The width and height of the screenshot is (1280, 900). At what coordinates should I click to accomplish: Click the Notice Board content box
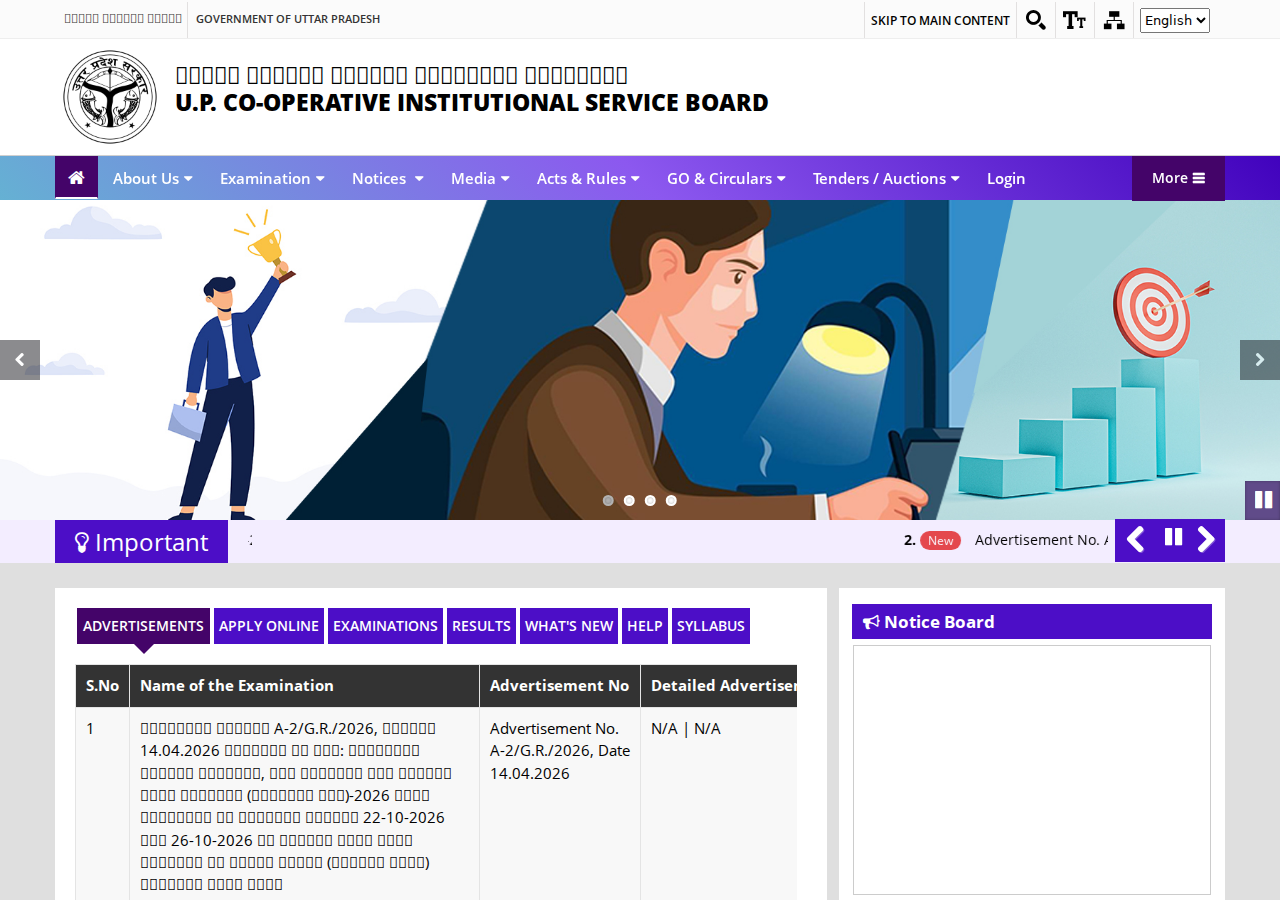1032,770
